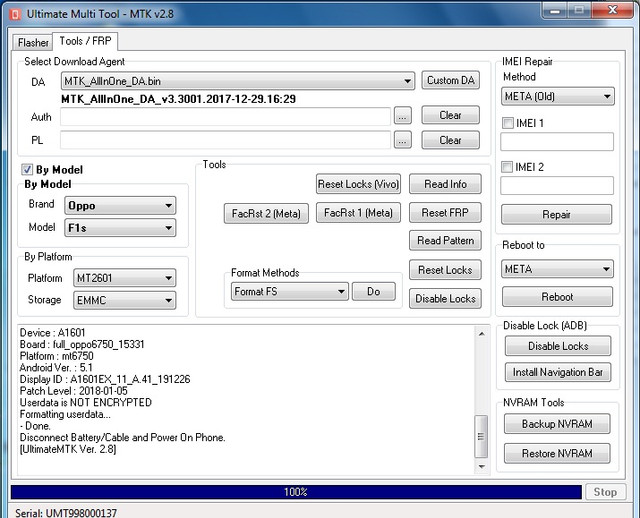Browse for PL file with ellipsis button
640x518 pixels.
click(x=402, y=140)
